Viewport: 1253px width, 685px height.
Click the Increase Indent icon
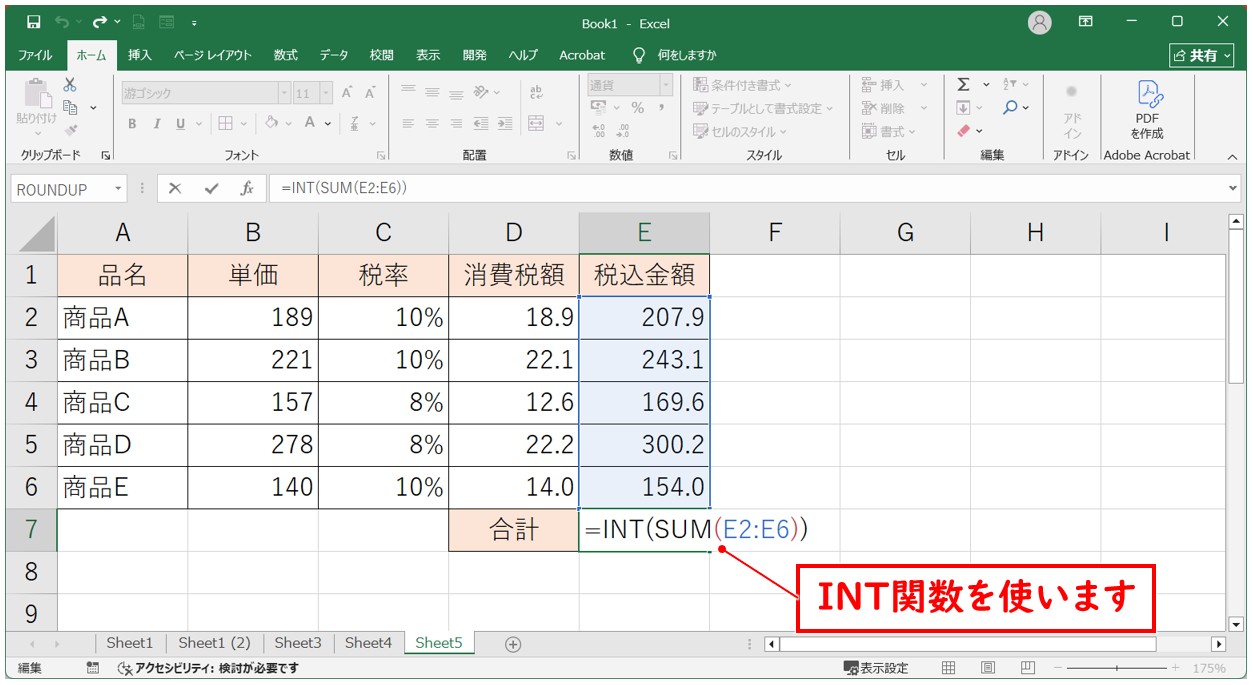(x=505, y=124)
